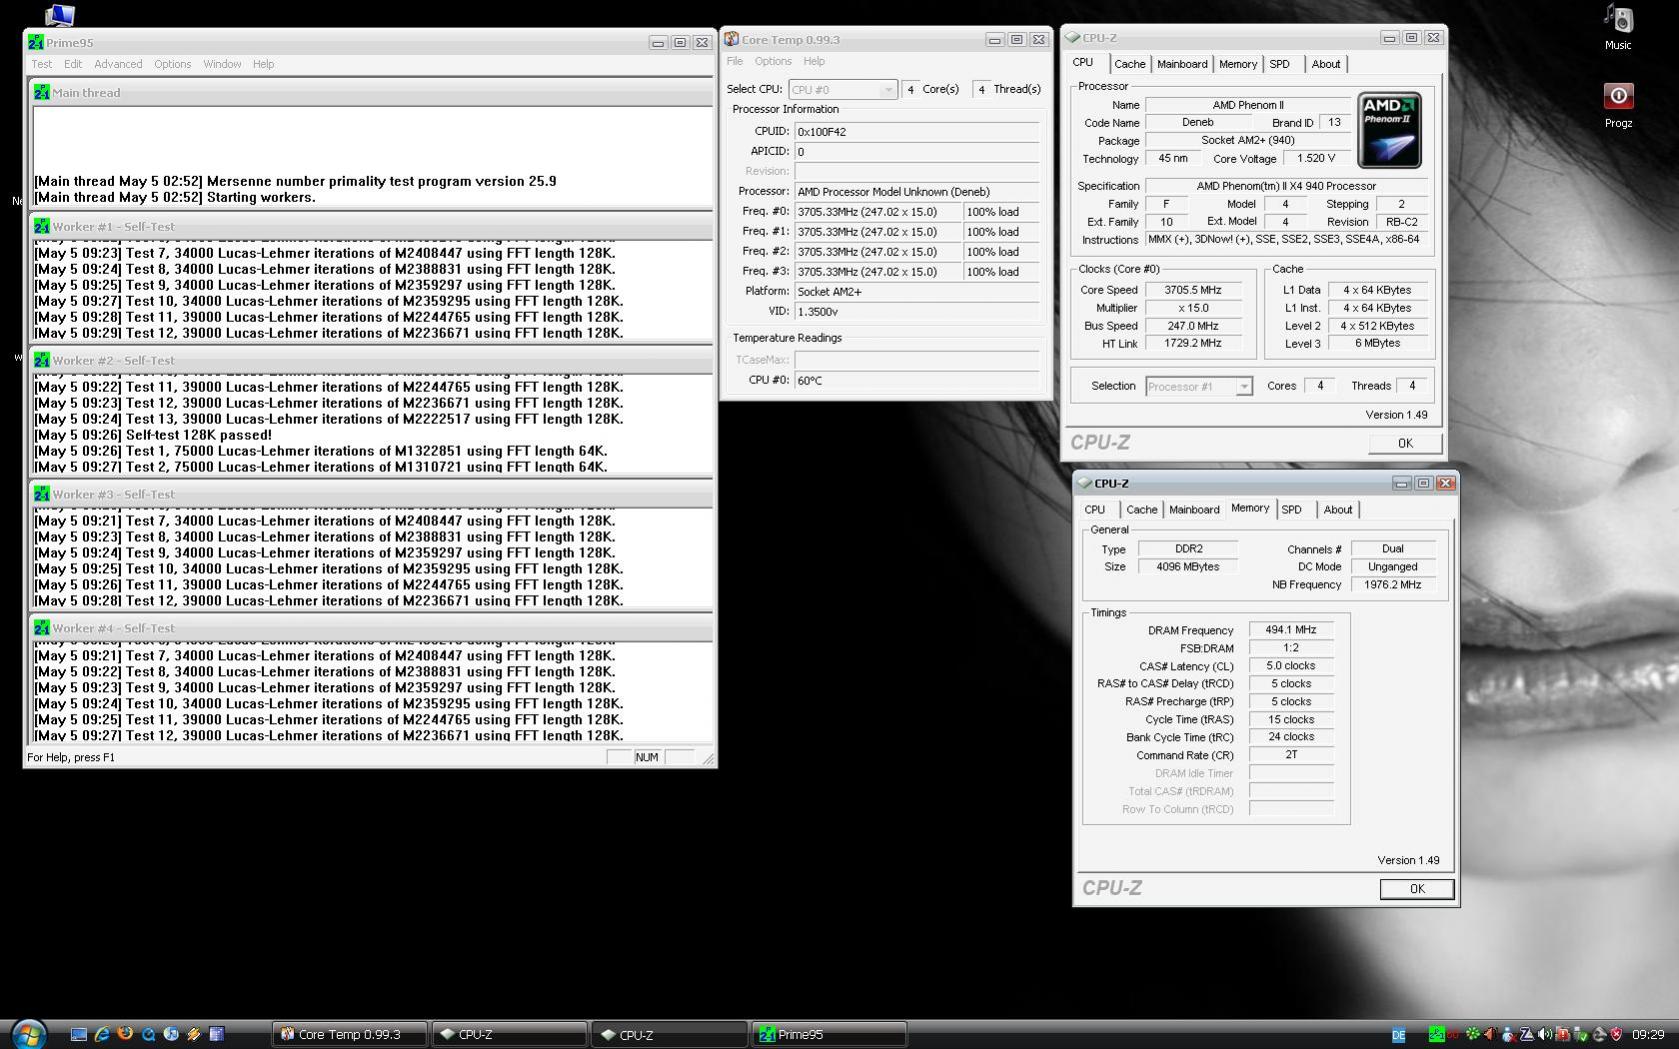The width and height of the screenshot is (1679, 1049).
Task: Open the Help menu in Prime95
Action: point(263,64)
